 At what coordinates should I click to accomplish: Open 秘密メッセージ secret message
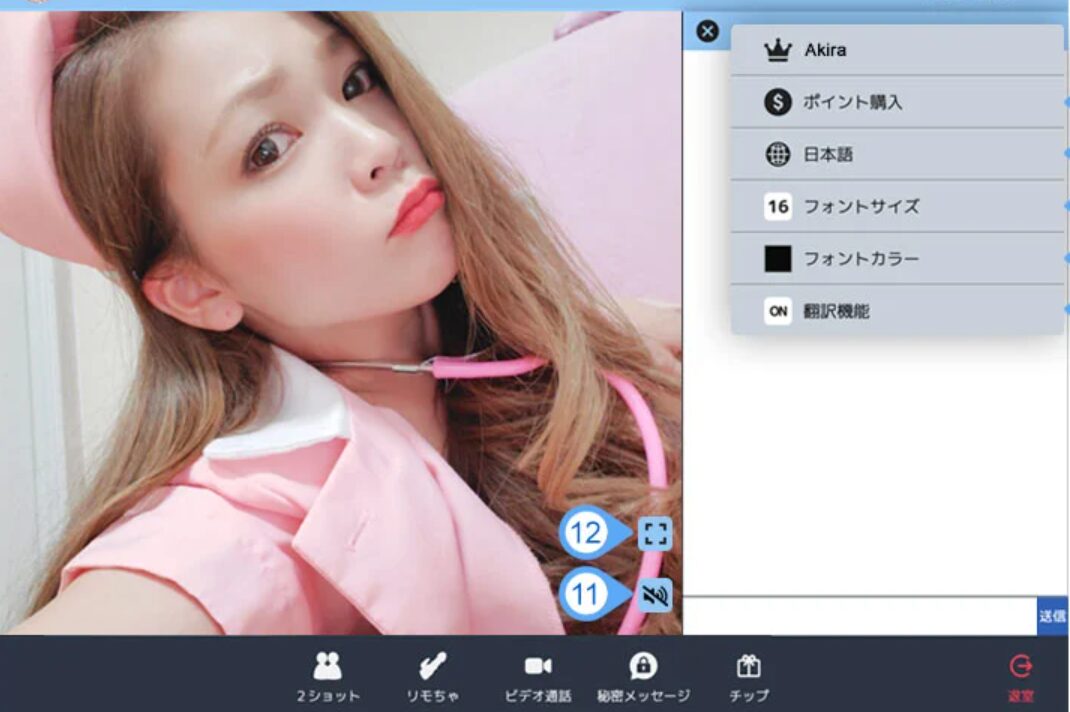(643, 676)
